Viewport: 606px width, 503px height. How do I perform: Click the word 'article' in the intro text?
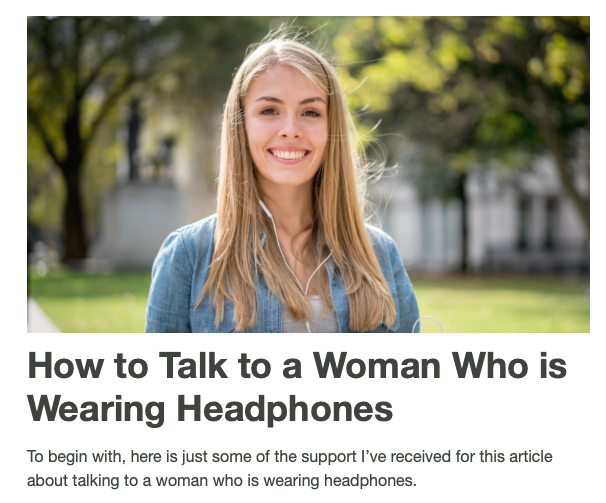(531, 457)
